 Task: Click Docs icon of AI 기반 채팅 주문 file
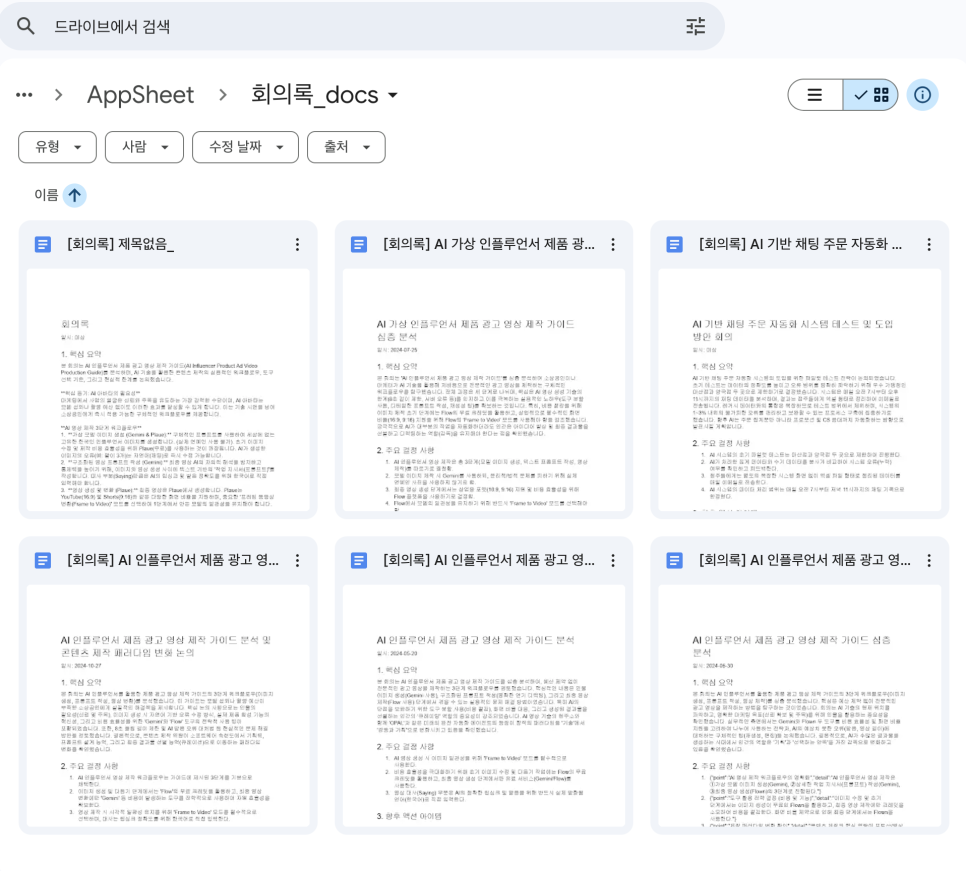pyautogui.click(x=675, y=245)
